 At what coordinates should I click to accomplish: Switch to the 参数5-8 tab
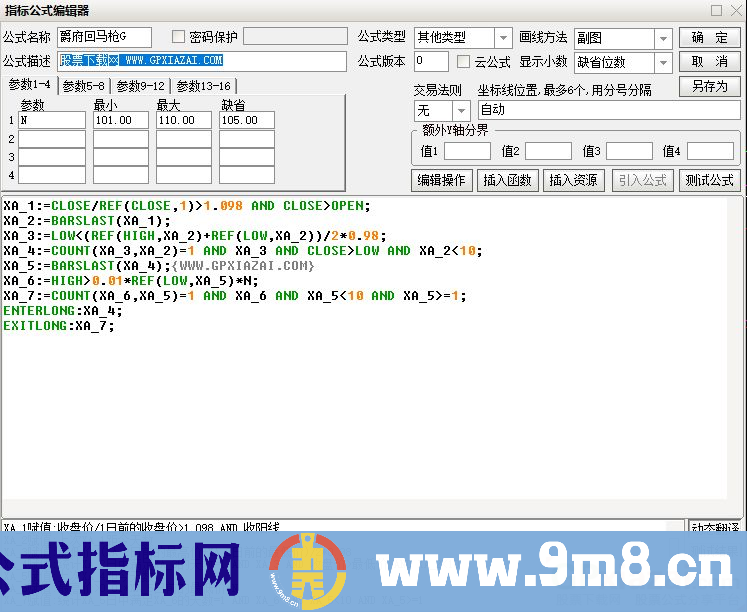(x=84, y=86)
